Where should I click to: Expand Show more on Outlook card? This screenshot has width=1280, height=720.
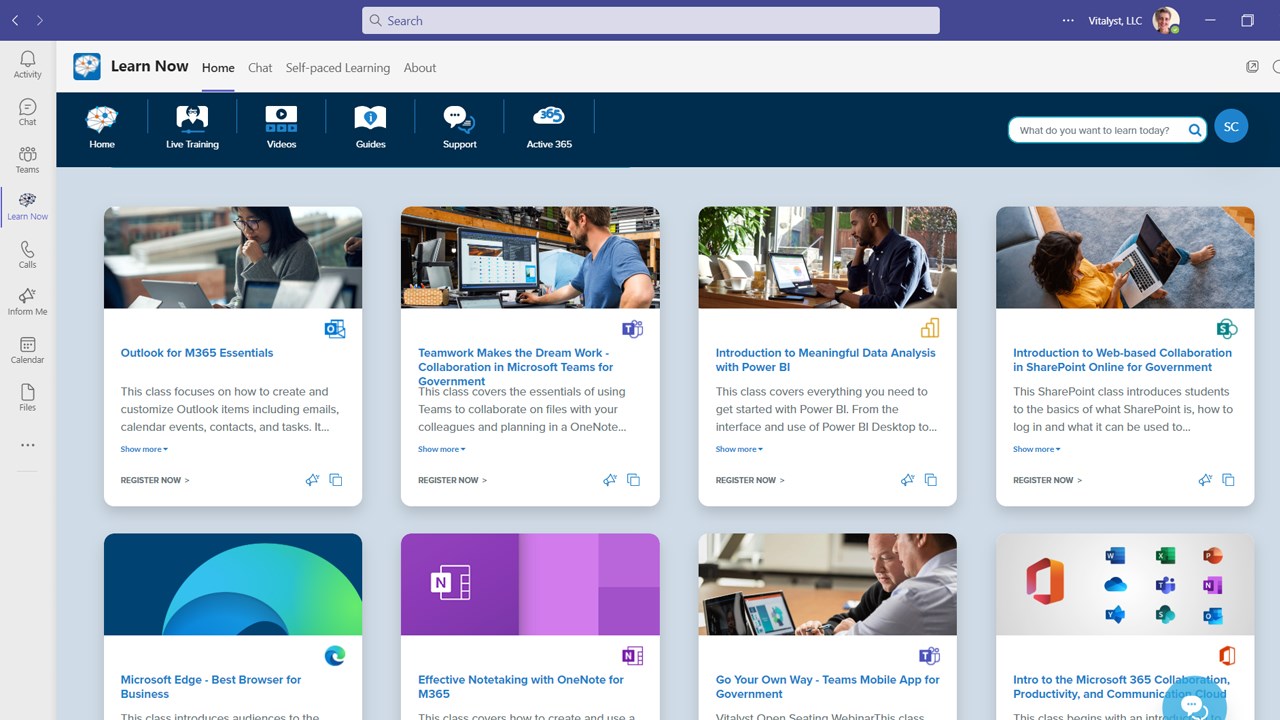(x=144, y=449)
